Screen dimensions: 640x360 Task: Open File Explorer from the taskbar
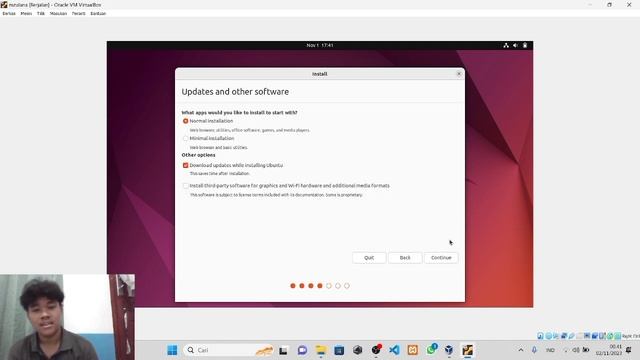click(x=321, y=350)
